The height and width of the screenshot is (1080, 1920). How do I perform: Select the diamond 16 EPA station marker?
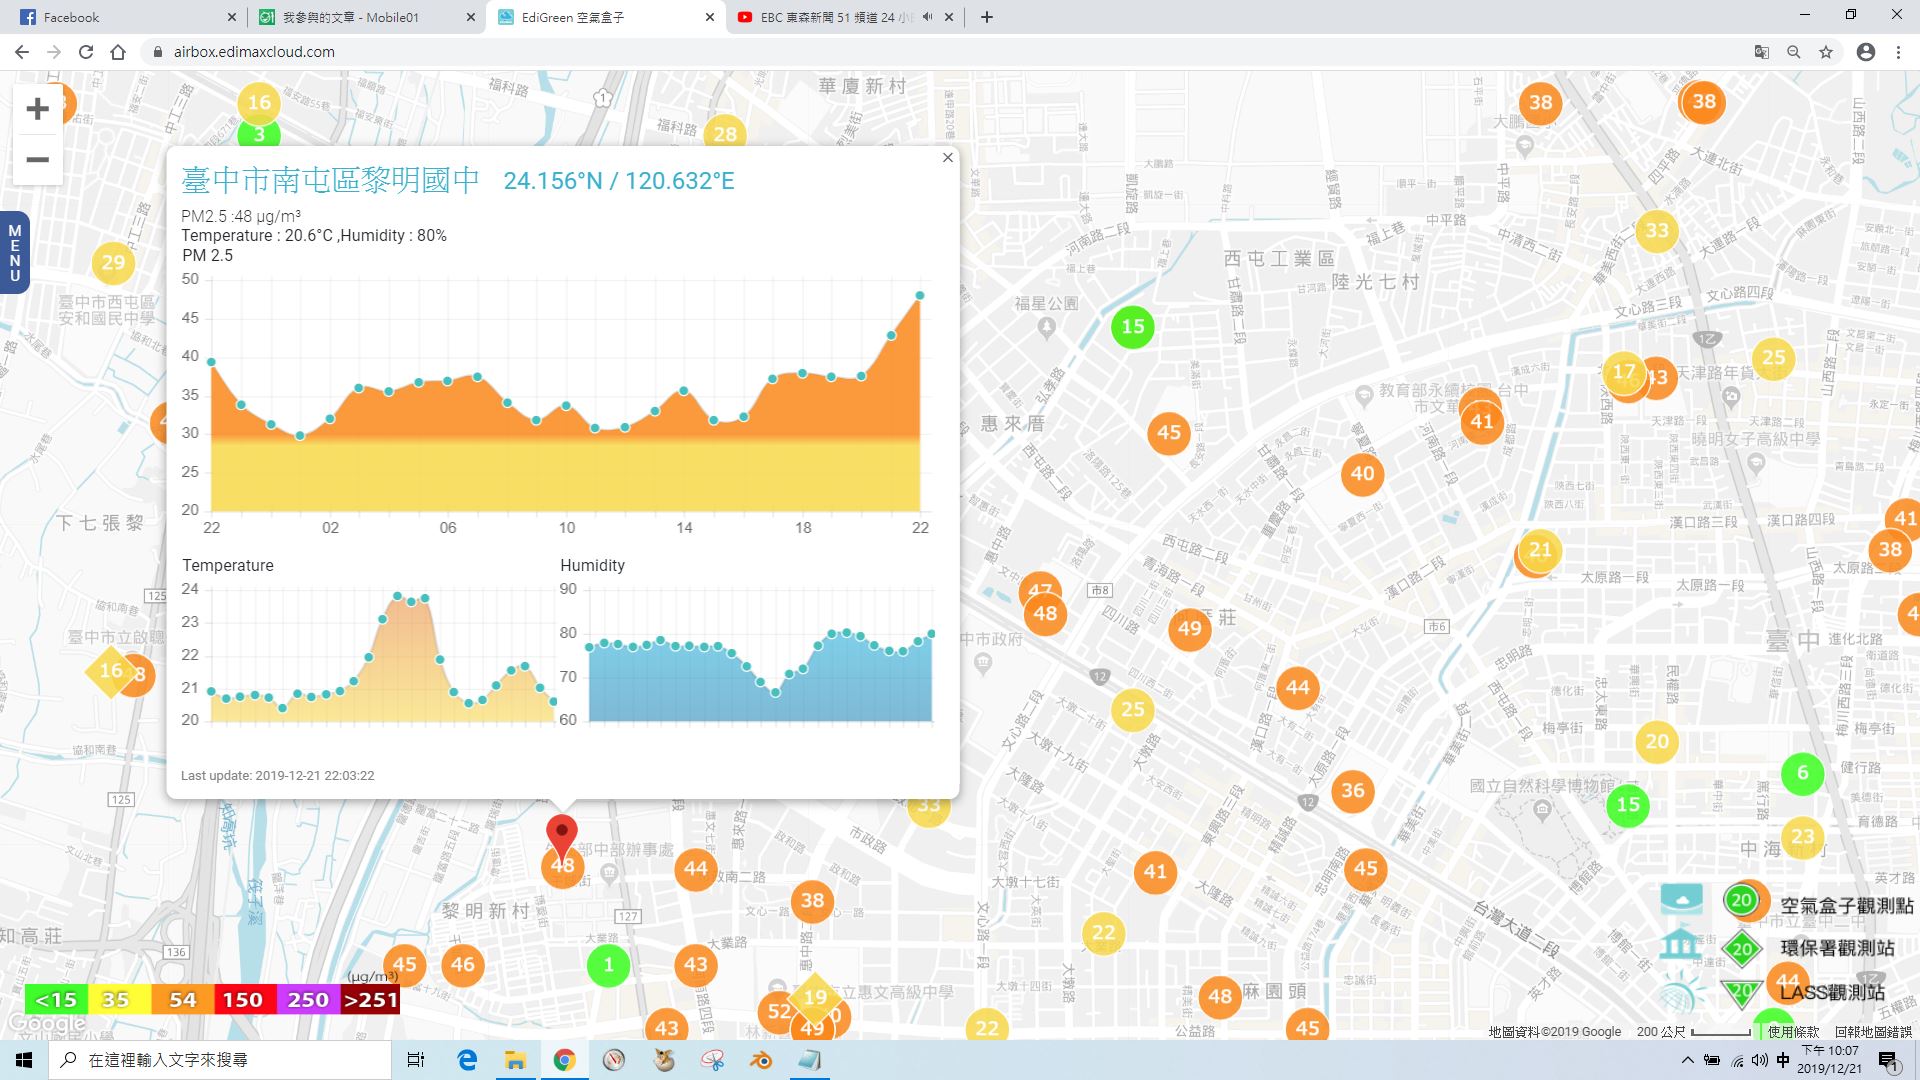point(111,671)
